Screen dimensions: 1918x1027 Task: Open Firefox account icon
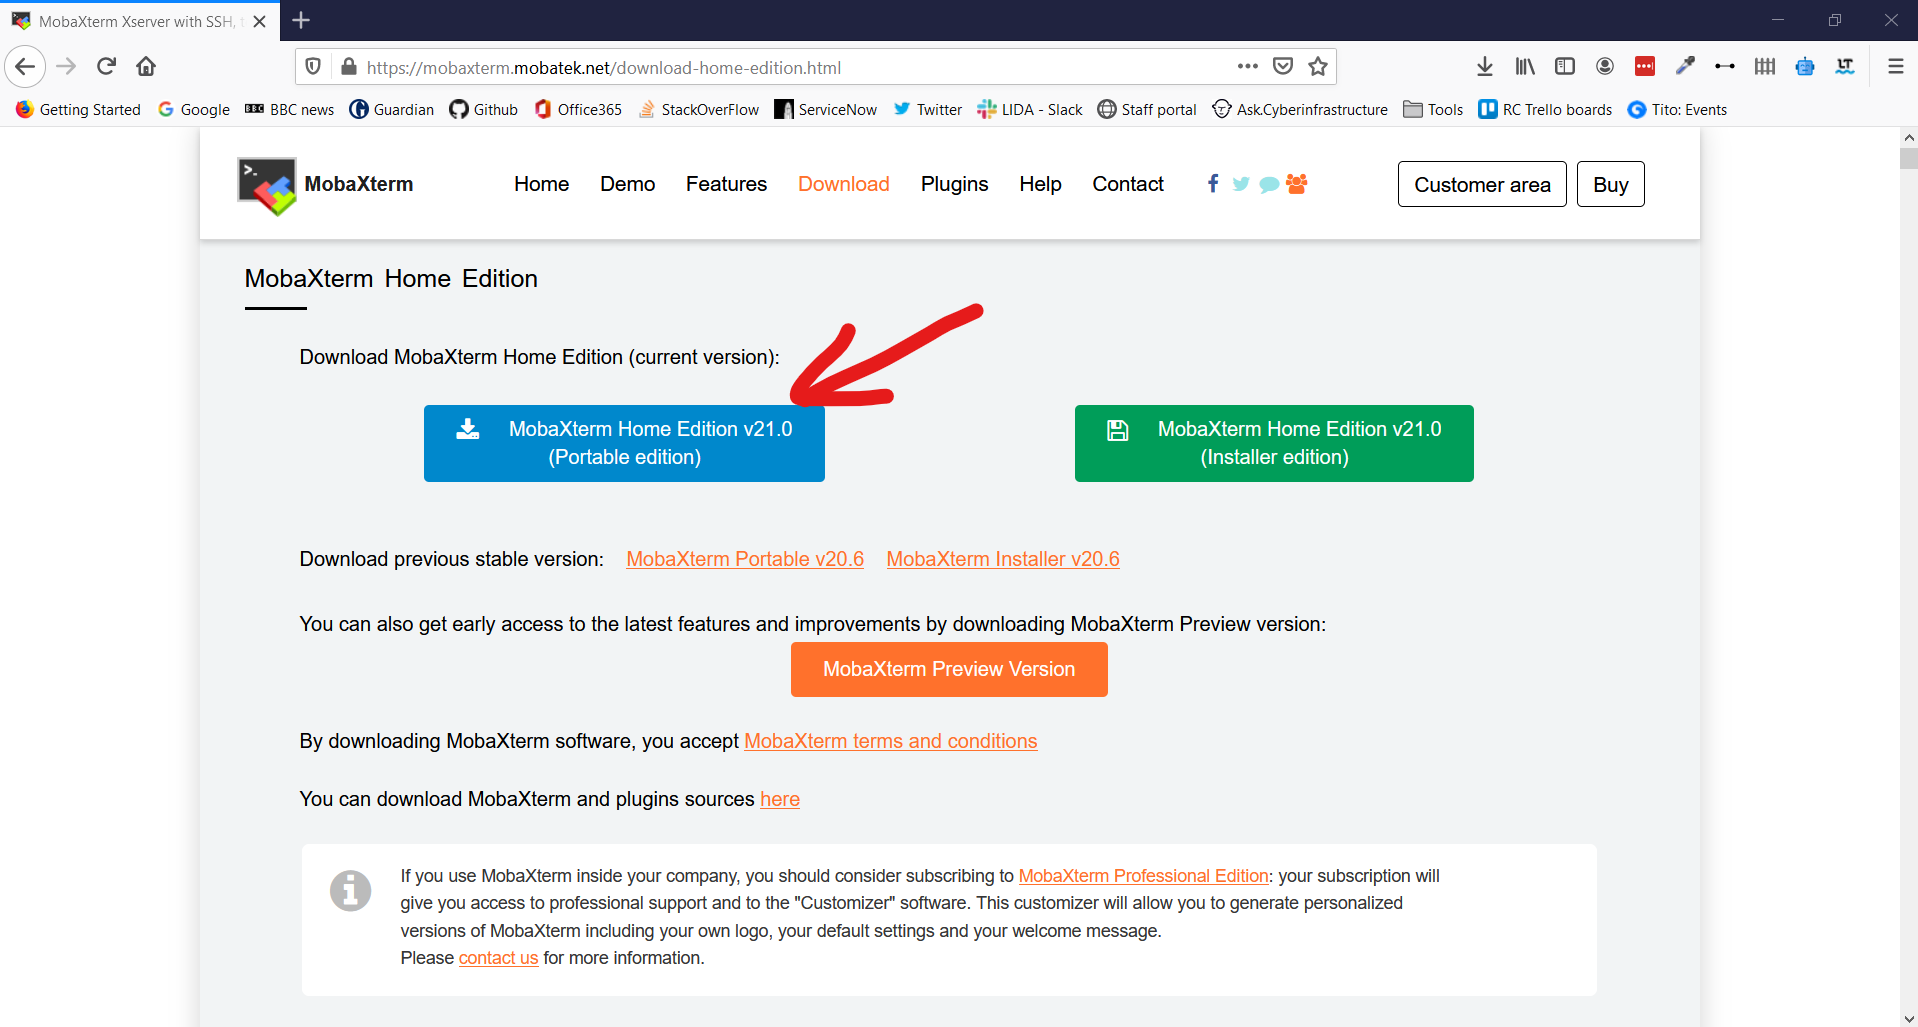[1605, 67]
